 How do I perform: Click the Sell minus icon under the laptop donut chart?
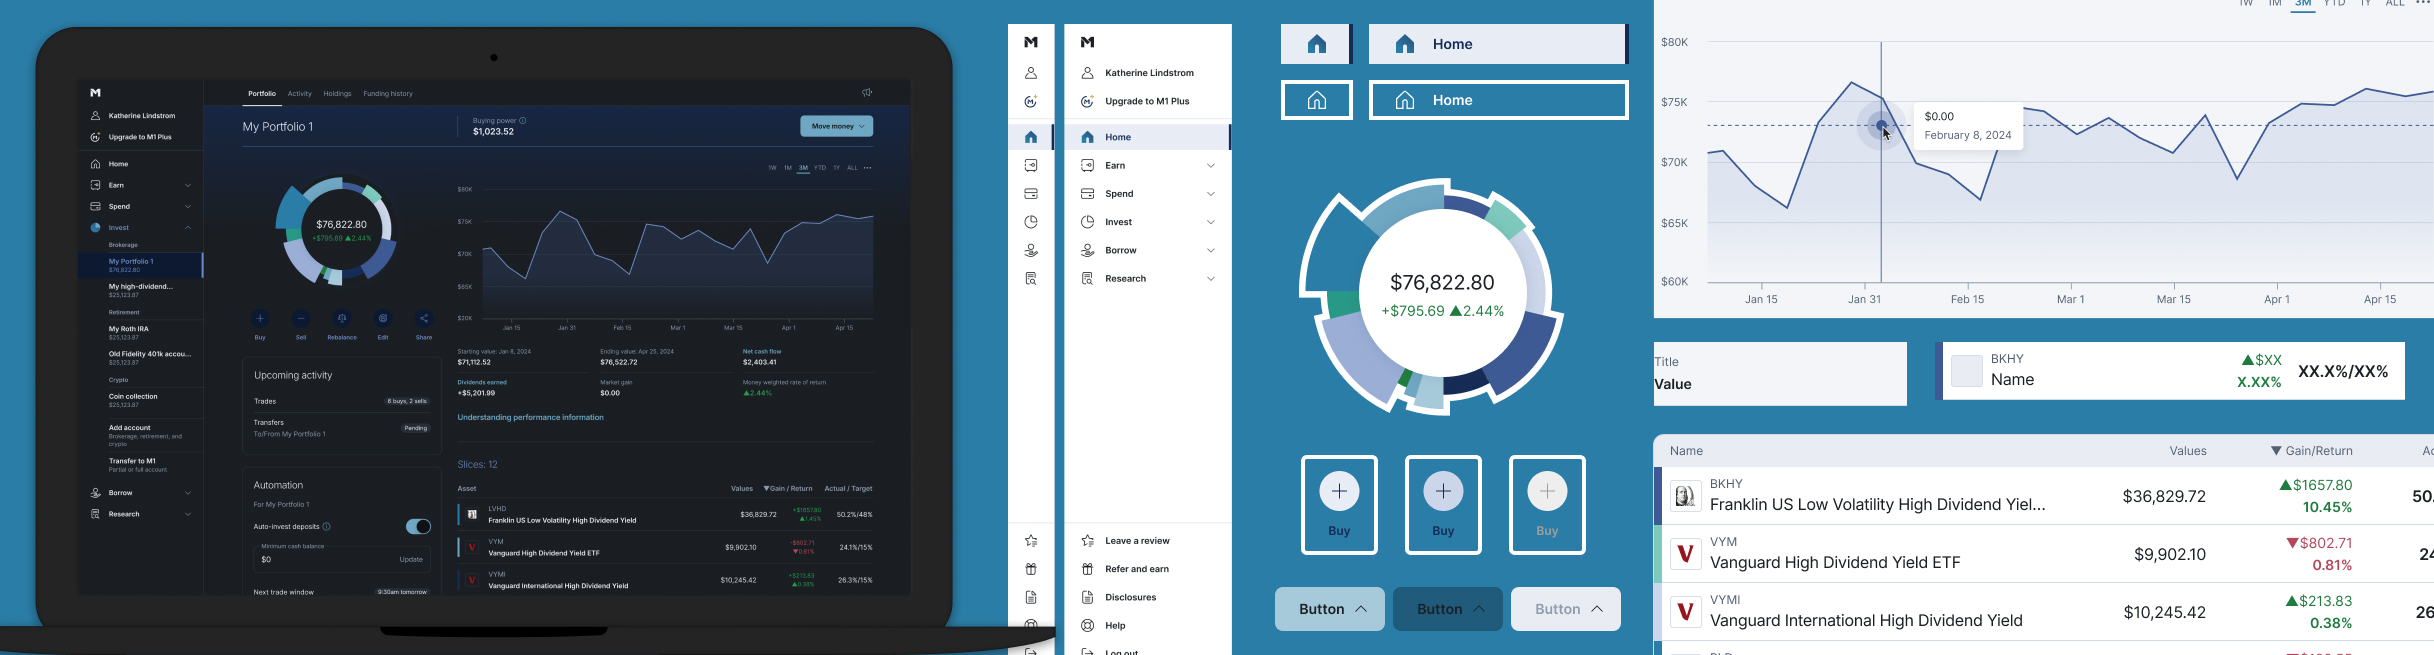pyautogui.click(x=301, y=318)
